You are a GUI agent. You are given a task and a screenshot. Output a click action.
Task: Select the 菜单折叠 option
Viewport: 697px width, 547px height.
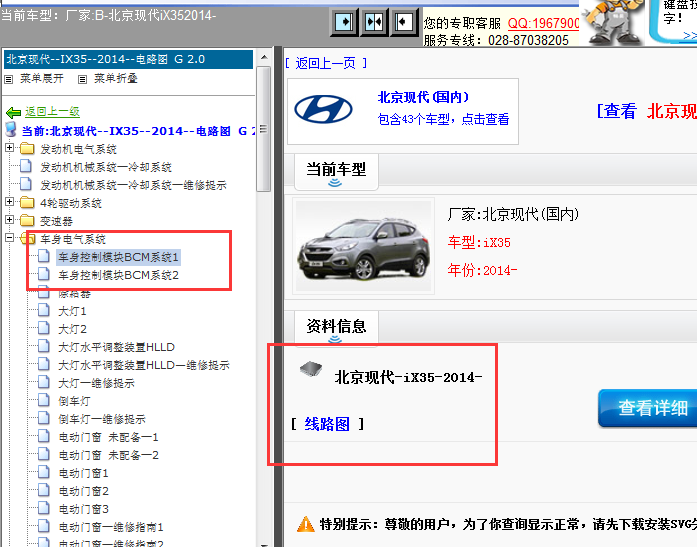[x=116, y=79]
